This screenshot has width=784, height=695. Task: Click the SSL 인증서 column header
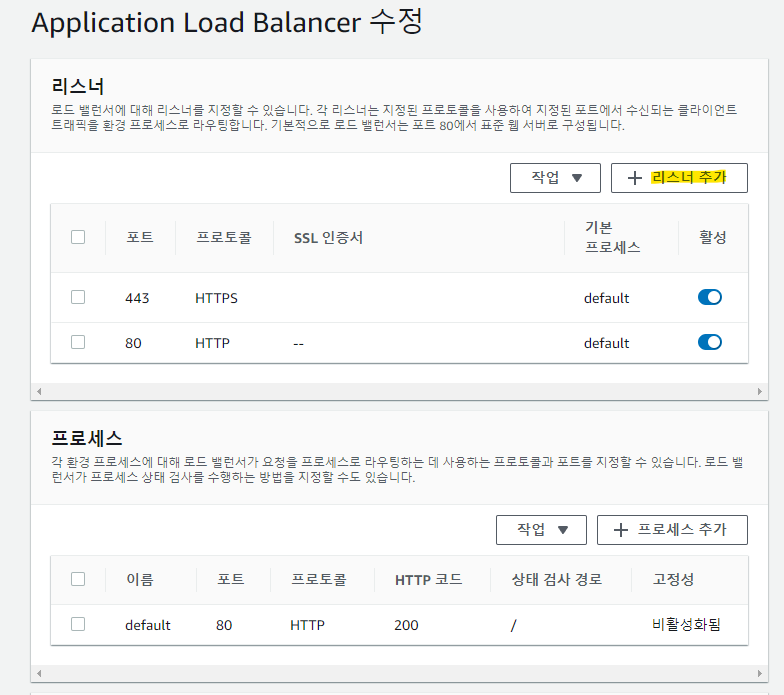click(x=328, y=238)
